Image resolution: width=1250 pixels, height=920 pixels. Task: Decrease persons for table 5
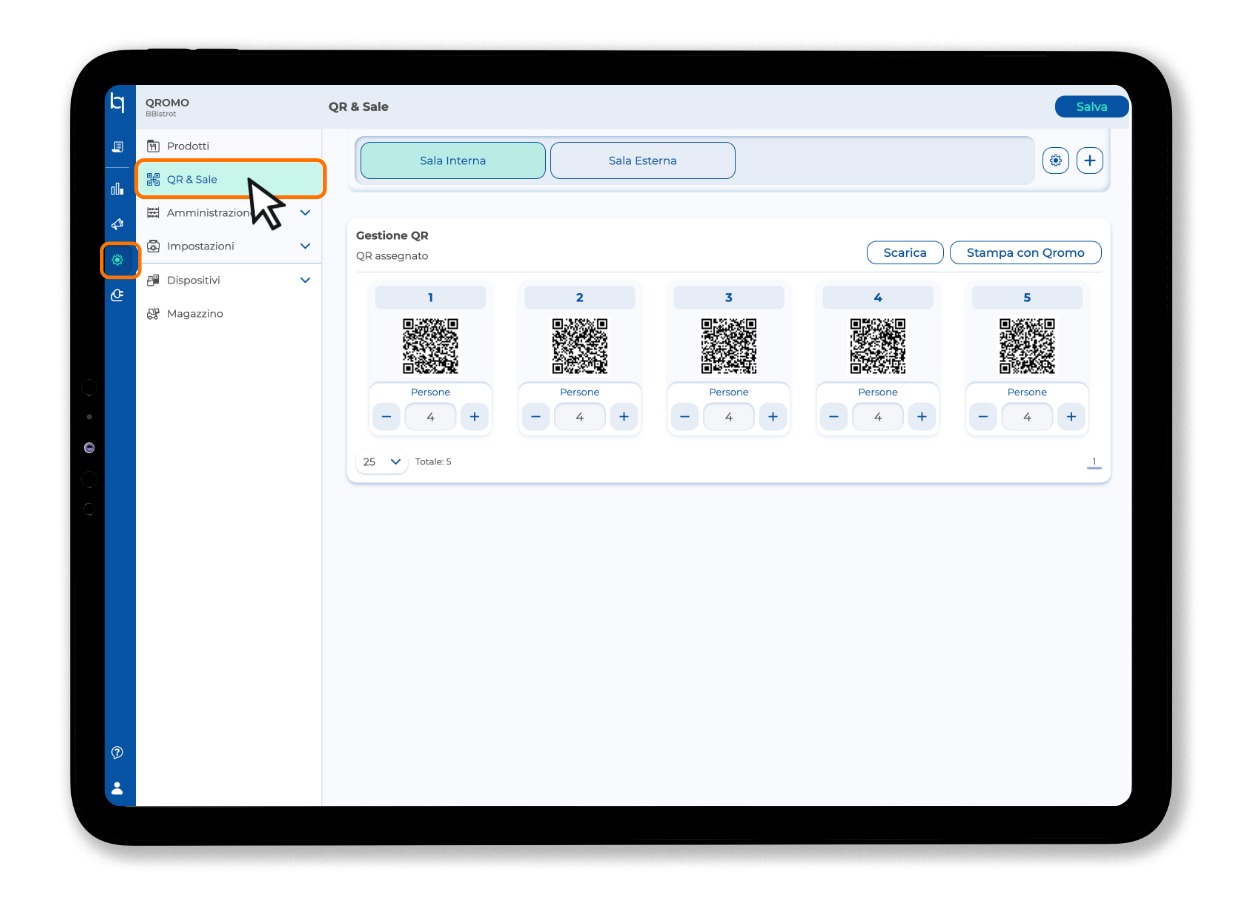click(983, 417)
